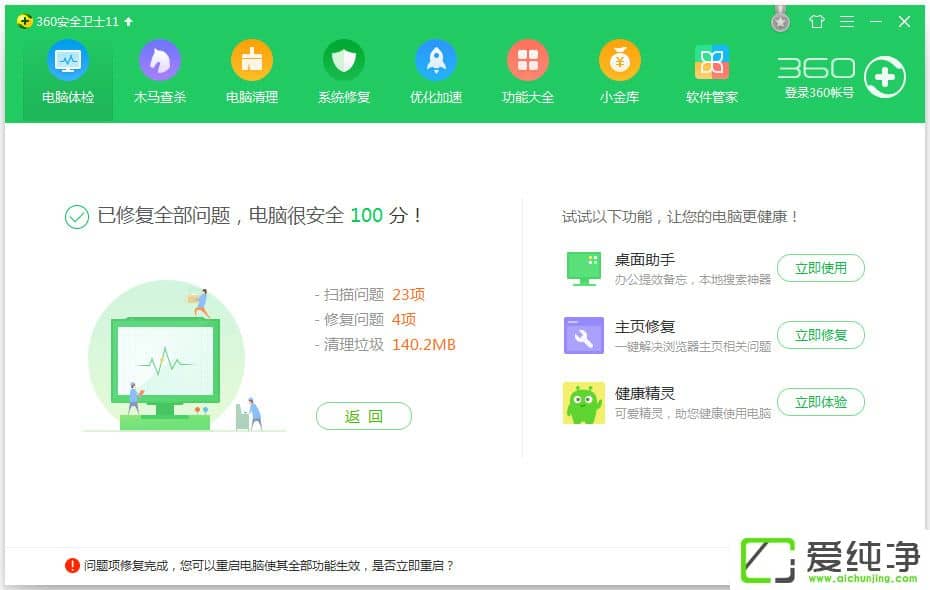
Task: Click the 系统修复 shield icon
Action: coord(344,61)
